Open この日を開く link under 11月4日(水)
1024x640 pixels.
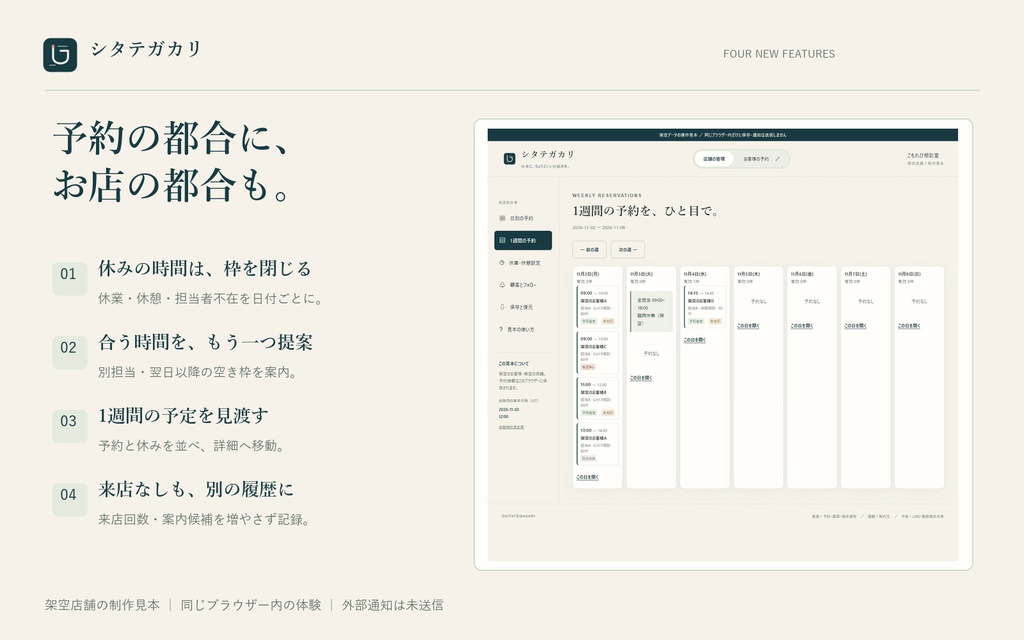point(694,340)
